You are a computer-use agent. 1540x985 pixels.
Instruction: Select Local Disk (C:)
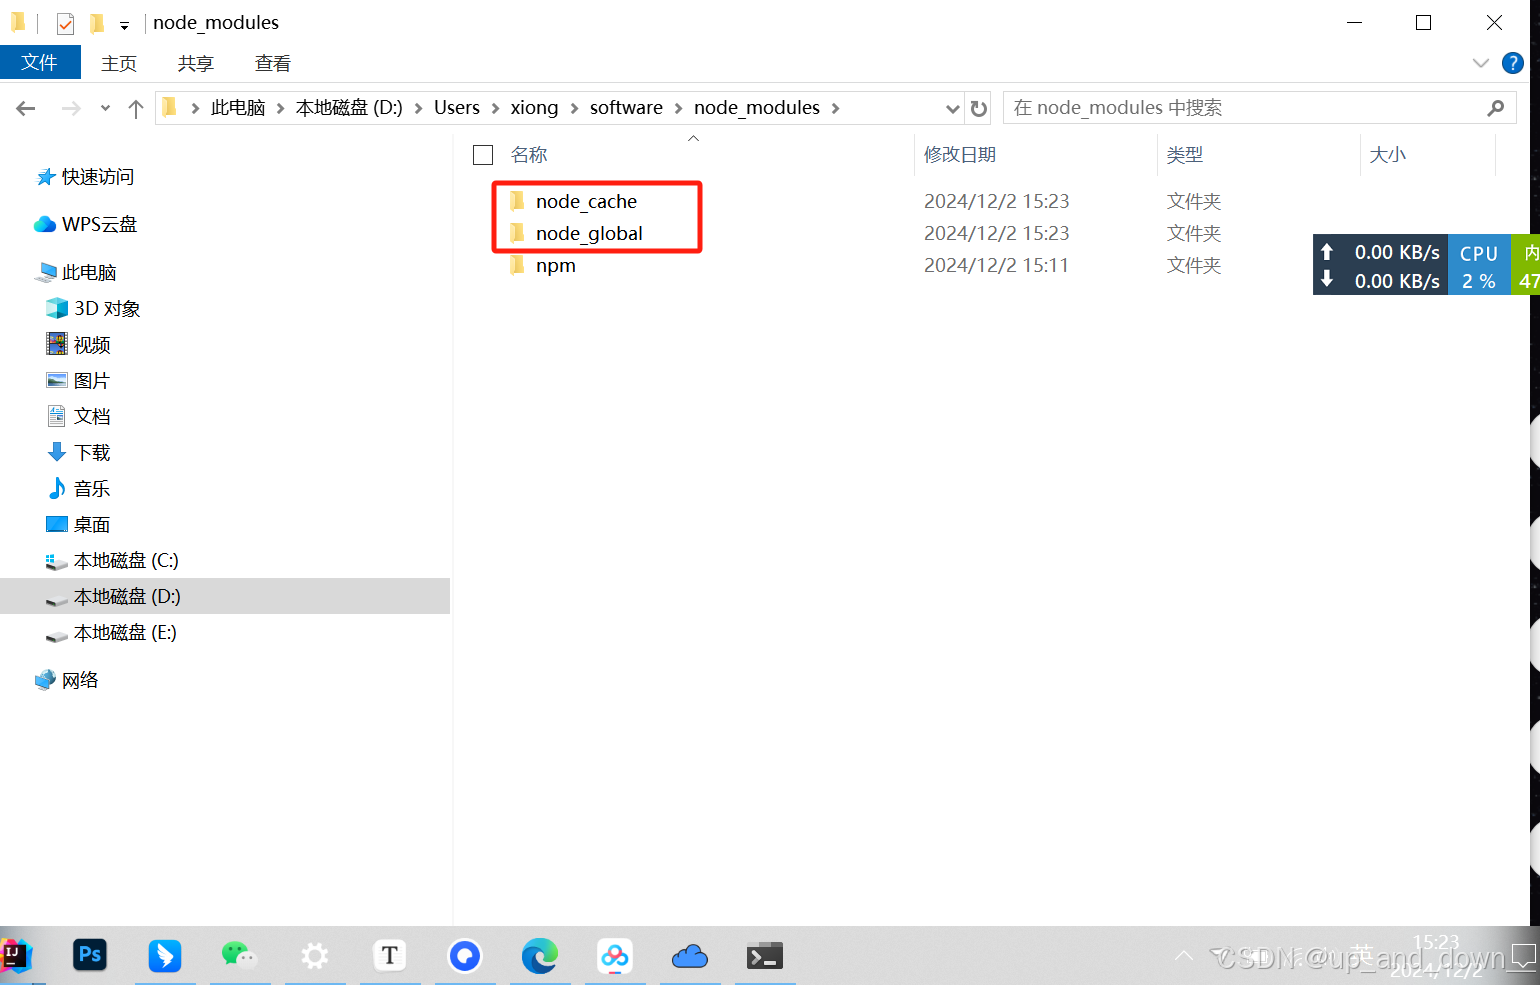(113, 560)
